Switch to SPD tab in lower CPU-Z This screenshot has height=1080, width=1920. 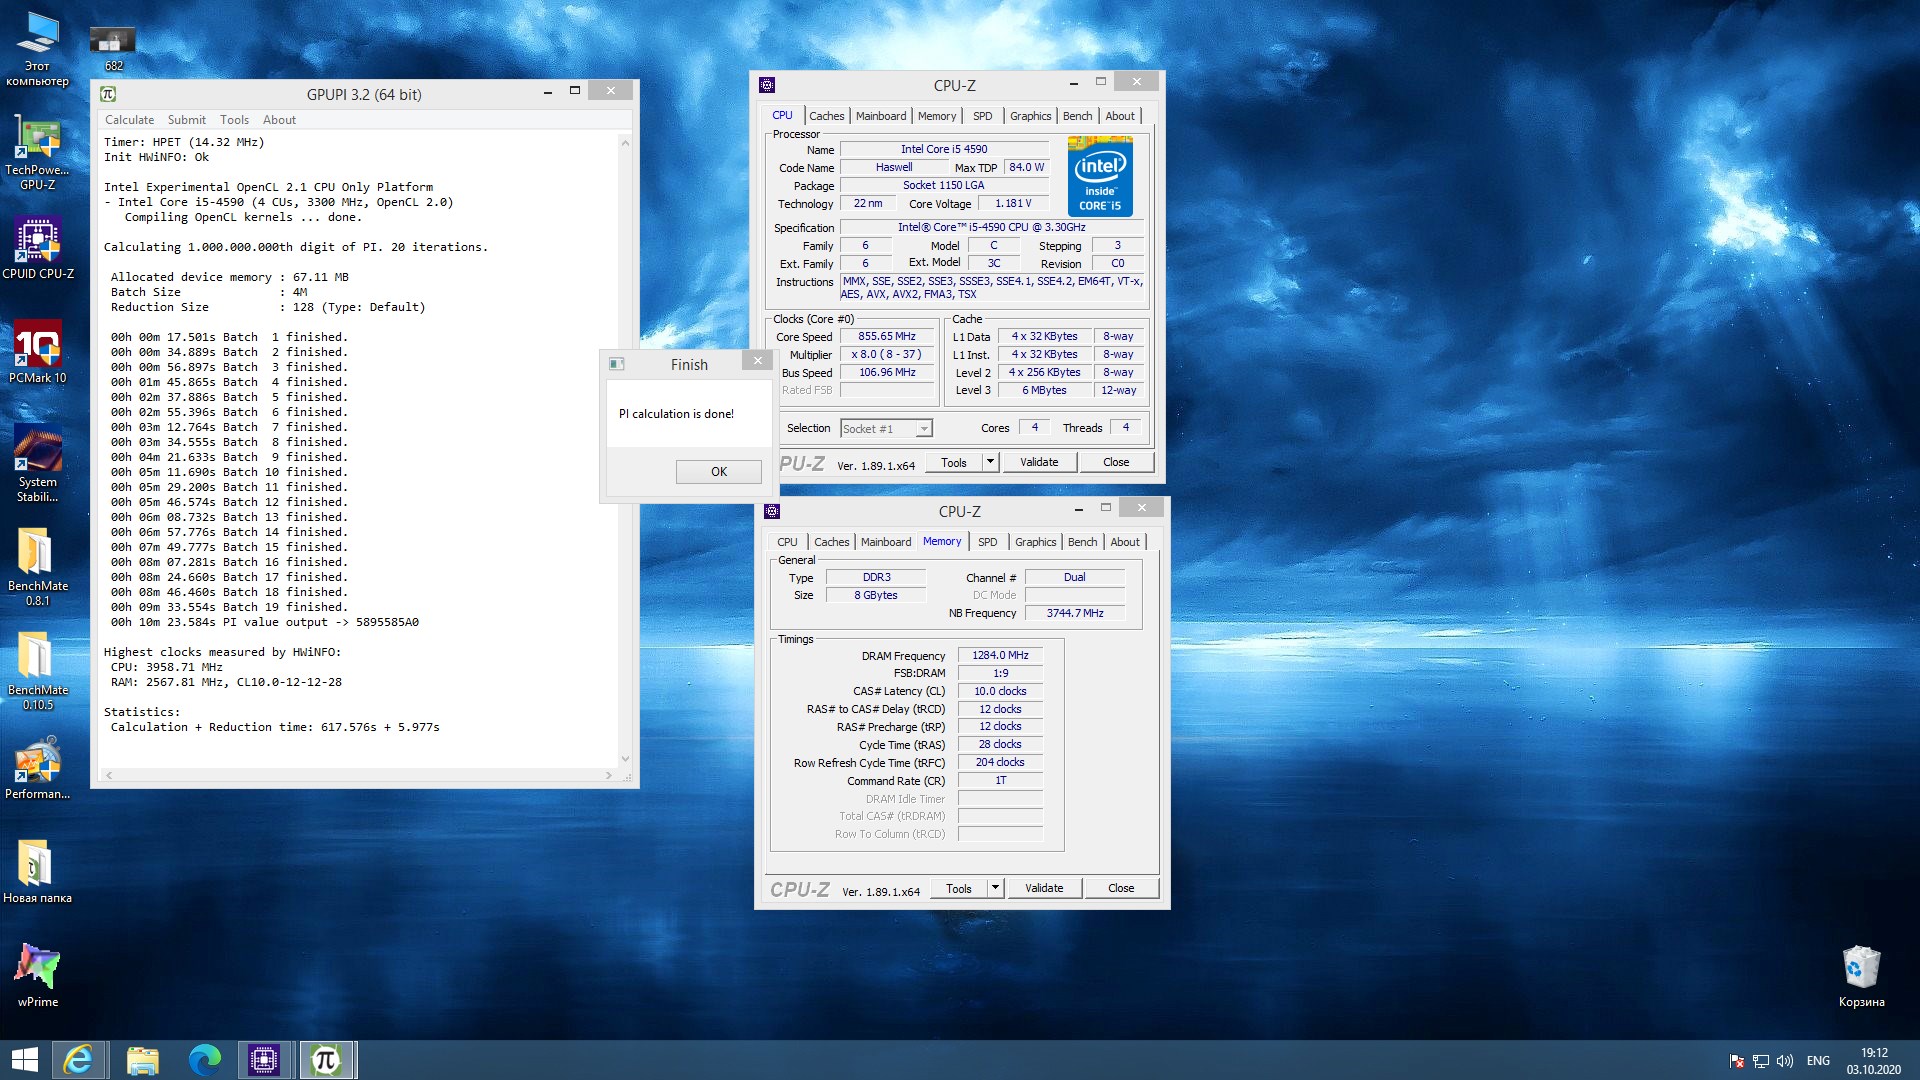[x=988, y=542]
